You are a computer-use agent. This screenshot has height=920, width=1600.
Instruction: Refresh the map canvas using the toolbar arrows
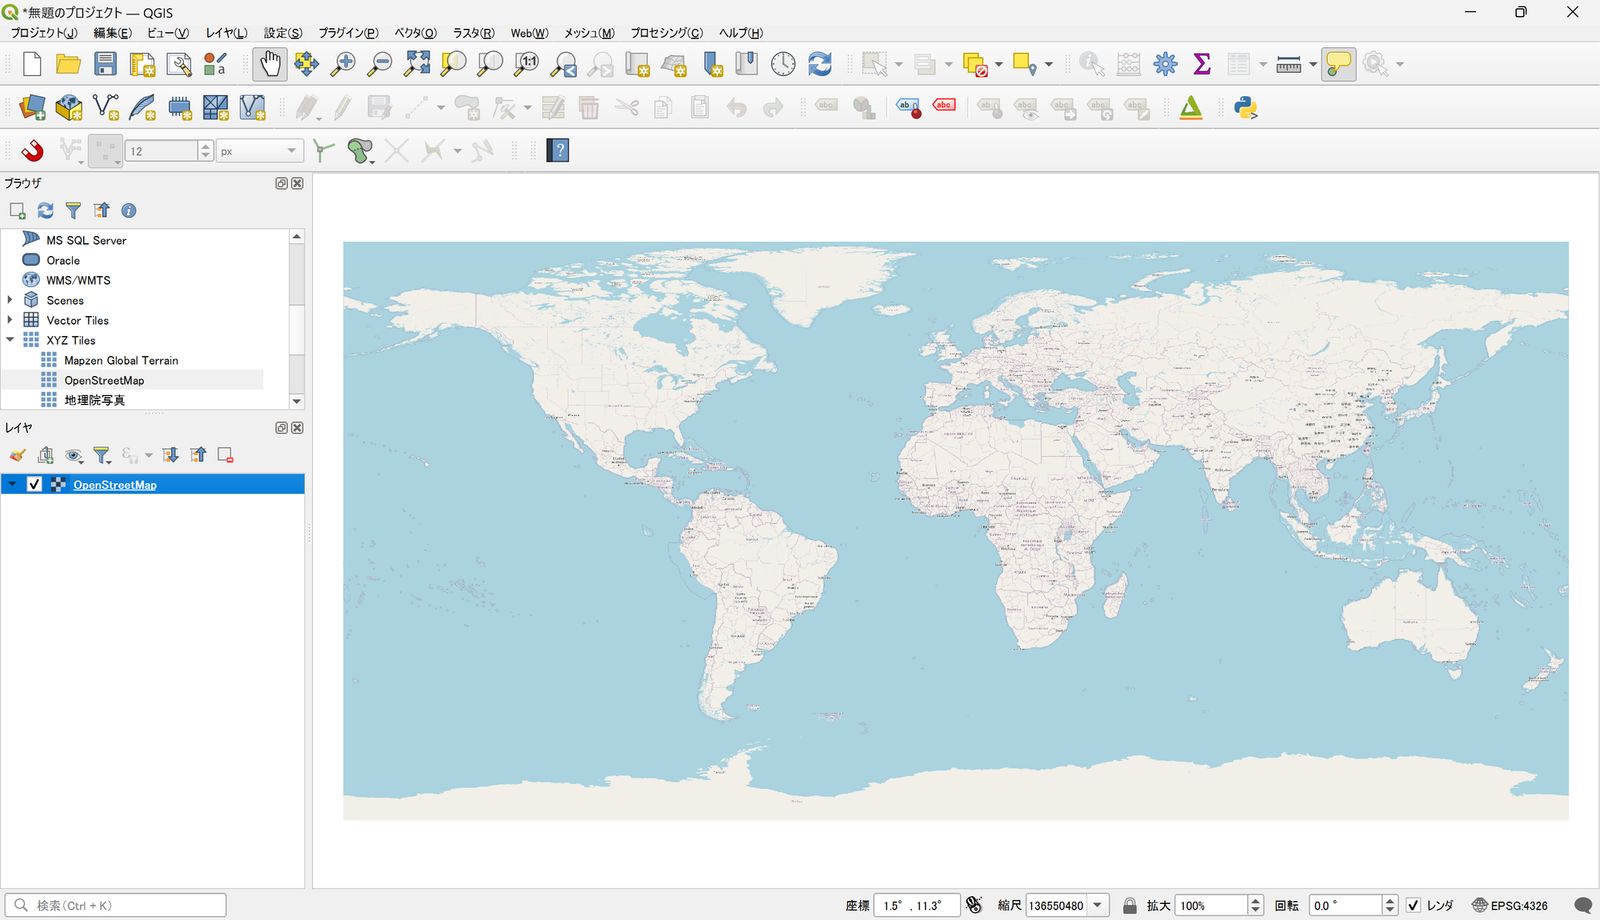pyautogui.click(x=820, y=64)
